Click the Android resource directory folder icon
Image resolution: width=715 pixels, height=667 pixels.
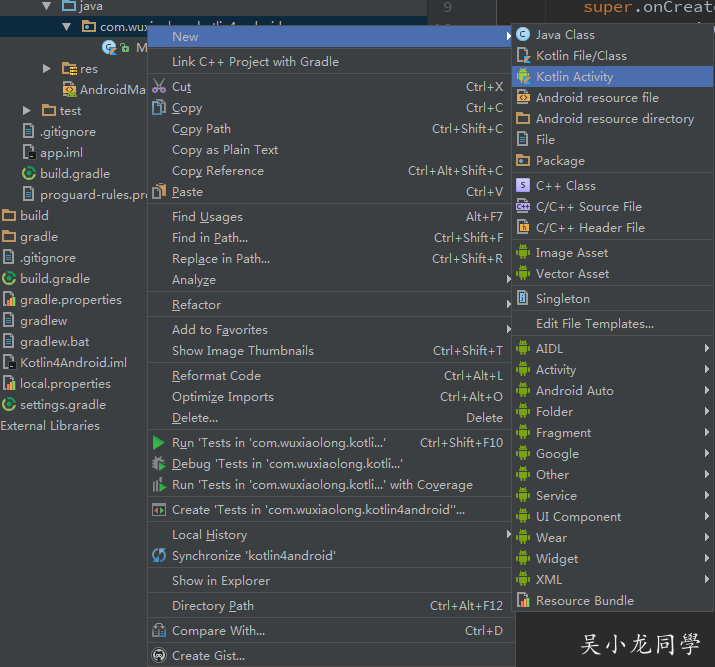[523, 119]
